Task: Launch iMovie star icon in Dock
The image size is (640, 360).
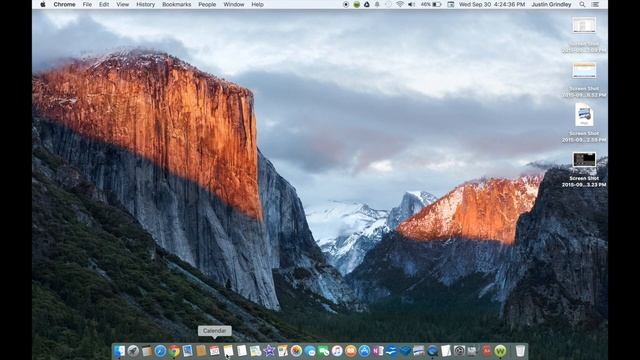Action: tap(269, 351)
